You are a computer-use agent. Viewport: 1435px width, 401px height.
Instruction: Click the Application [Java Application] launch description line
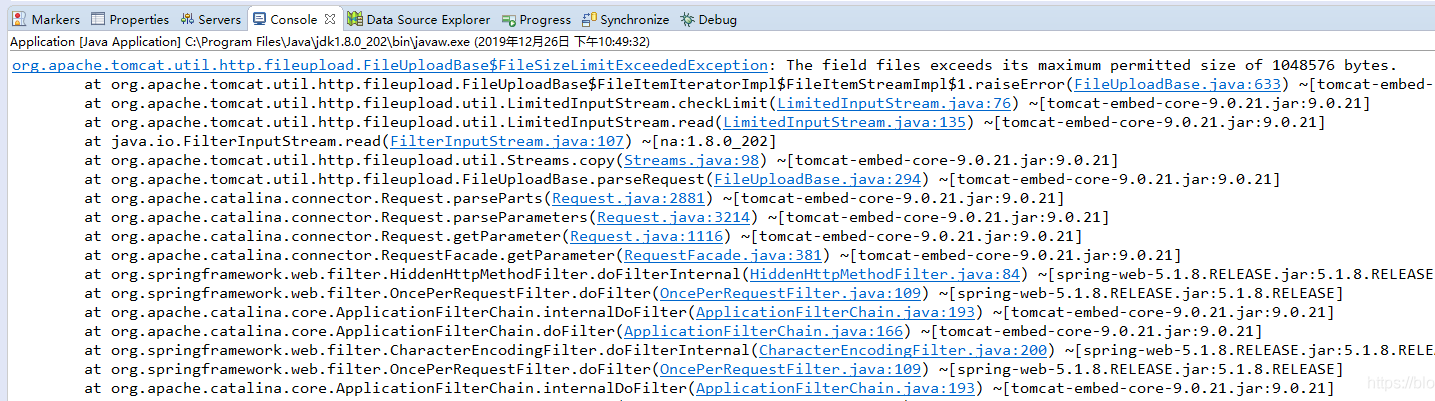click(x=330, y=42)
